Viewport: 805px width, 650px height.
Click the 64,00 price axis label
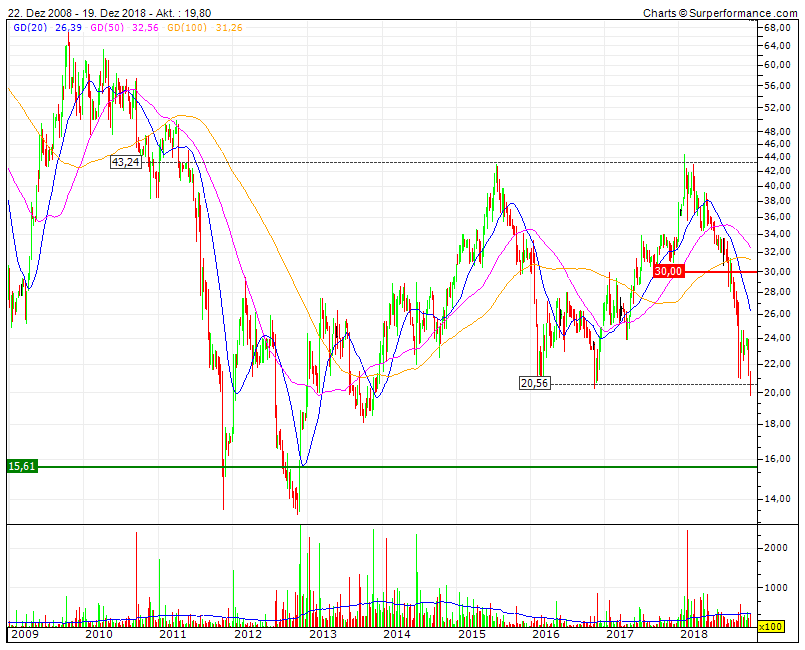point(777,46)
